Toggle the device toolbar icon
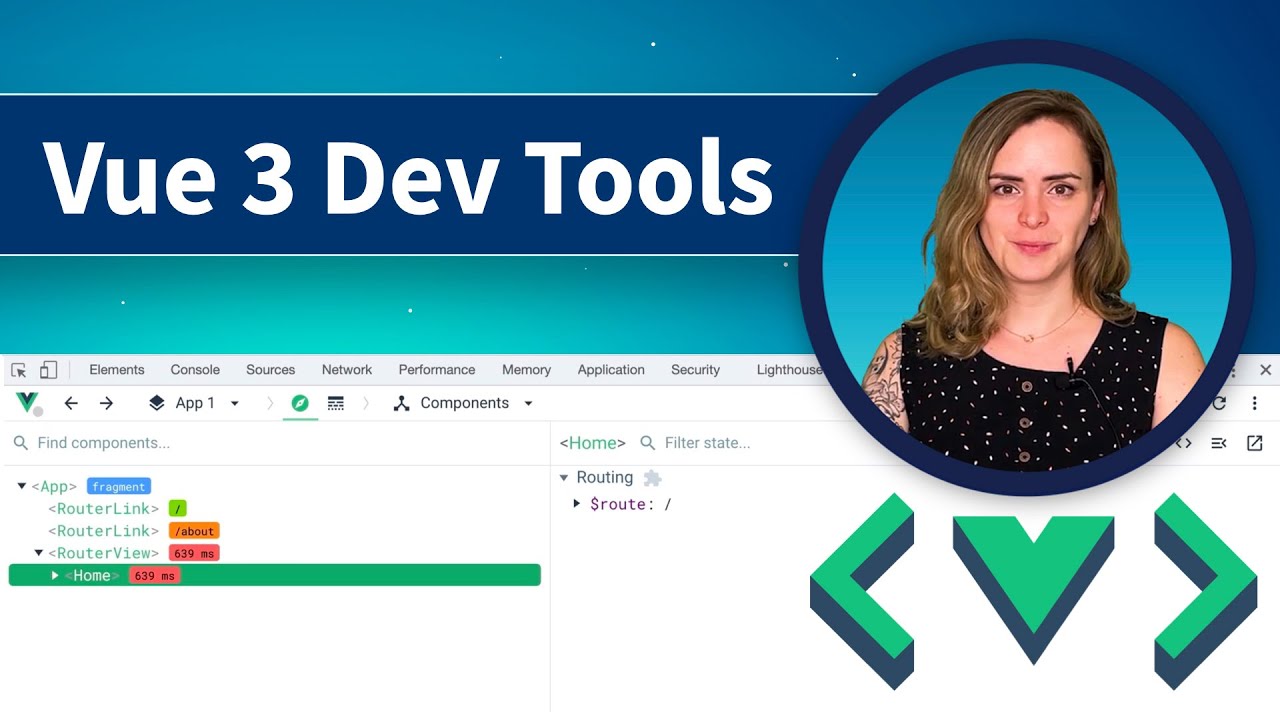Image resolution: width=1280 pixels, height=720 pixels. pyautogui.click(x=48, y=370)
